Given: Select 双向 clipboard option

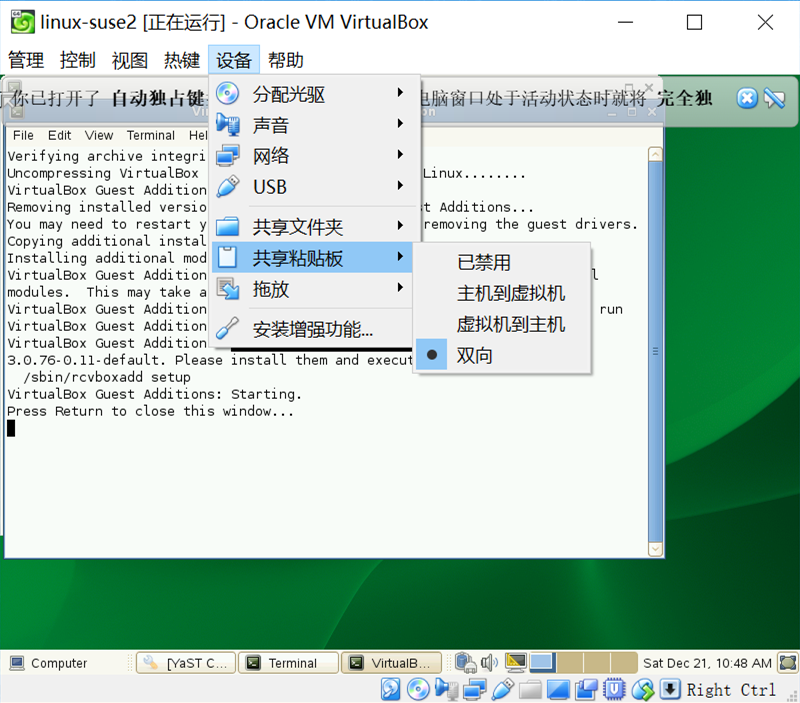Looking at the screenshot, I should point(502,355).
